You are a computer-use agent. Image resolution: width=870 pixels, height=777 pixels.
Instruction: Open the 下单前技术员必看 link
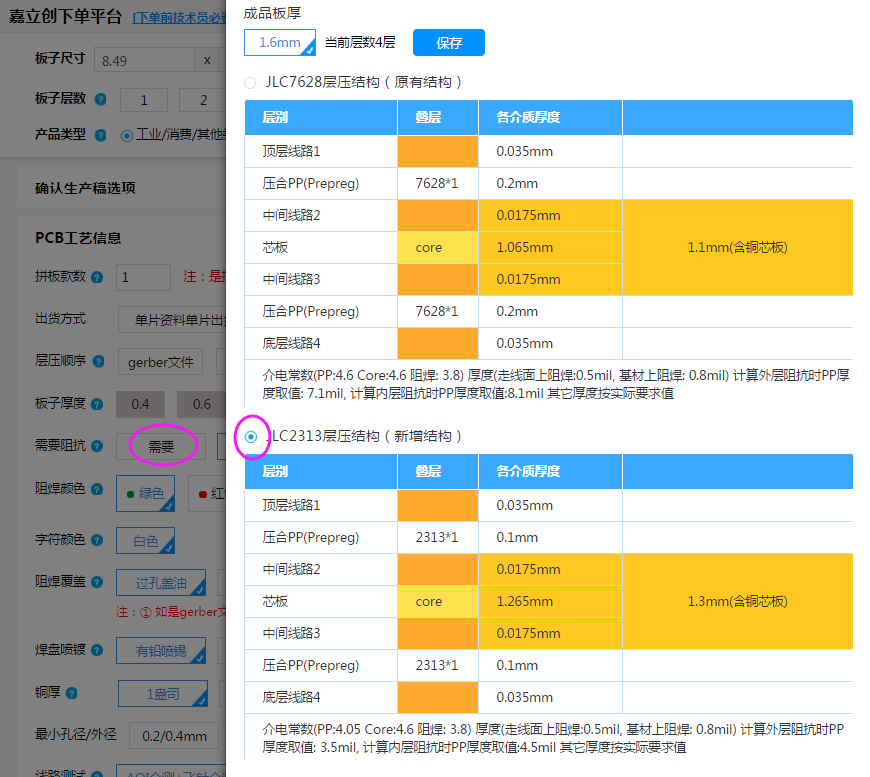click(180, 17)
